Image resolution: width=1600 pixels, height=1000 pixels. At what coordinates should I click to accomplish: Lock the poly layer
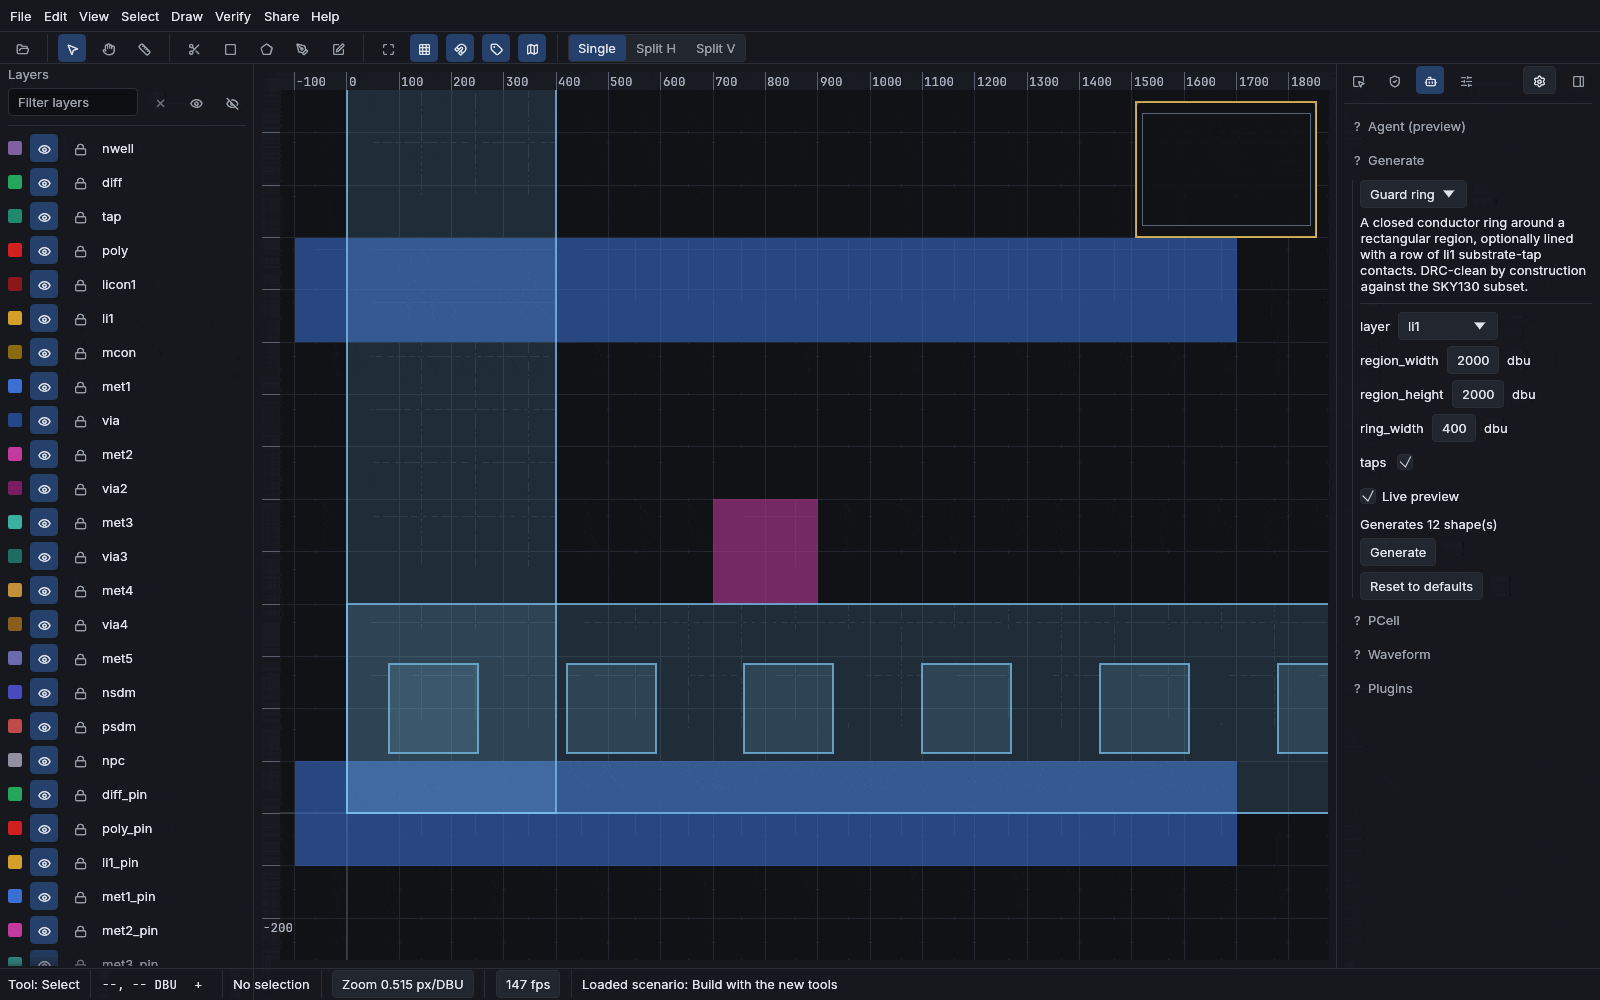pos(80,251)
